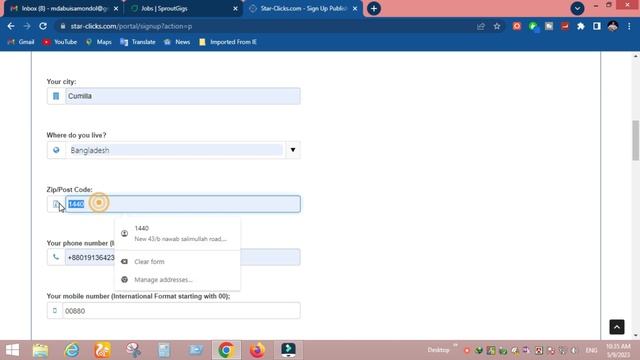Open the Extensions puzzle icon

[x=581, y=26]
